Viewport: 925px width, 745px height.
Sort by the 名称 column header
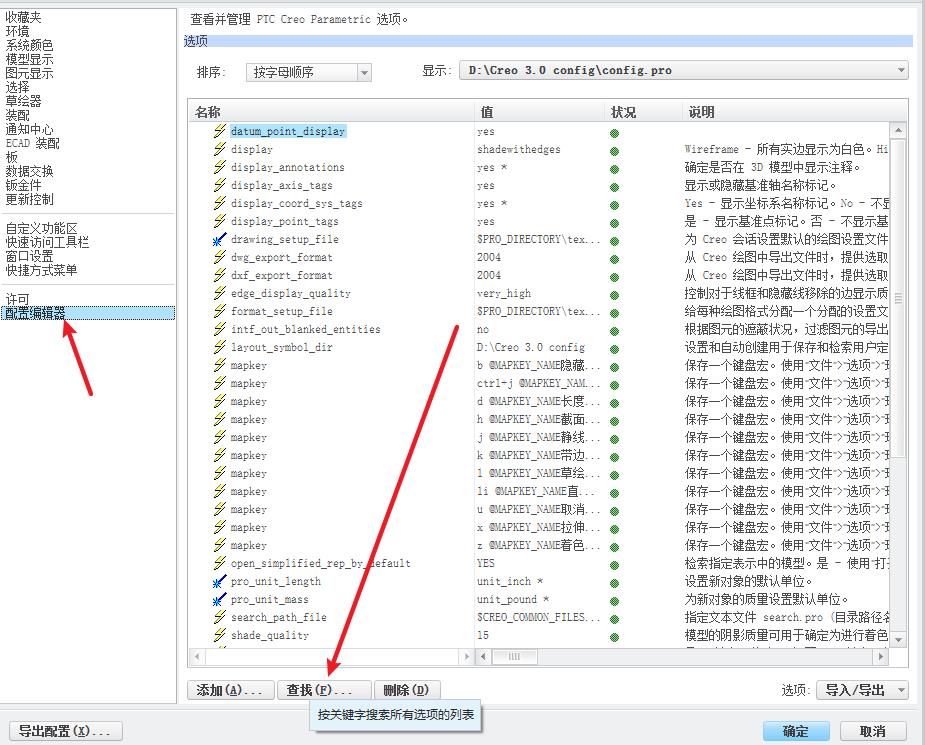[x=332, y=112]
